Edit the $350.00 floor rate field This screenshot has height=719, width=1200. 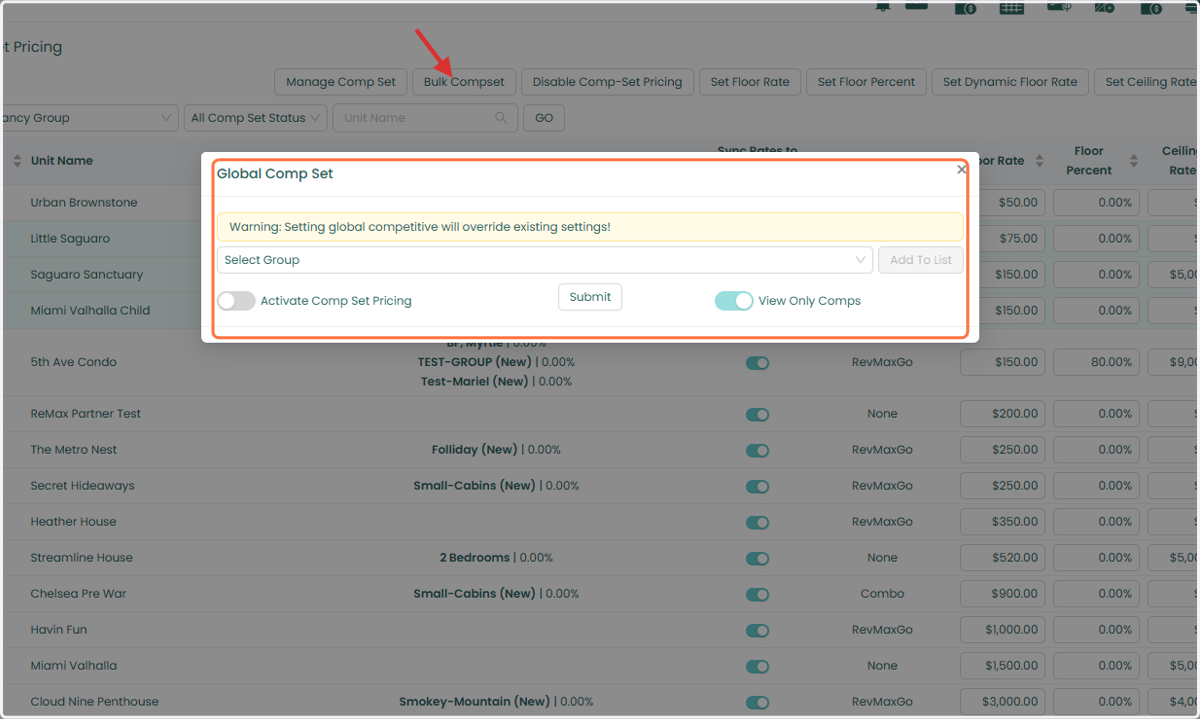point(1003,522)
